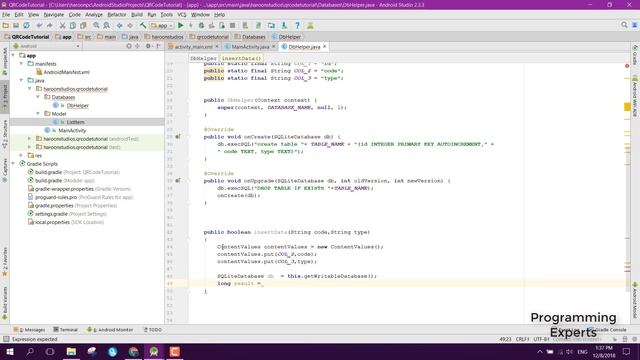The image size is (640, 360).
Task: Open the Project panel settings gear
Action: coord(148,46)
